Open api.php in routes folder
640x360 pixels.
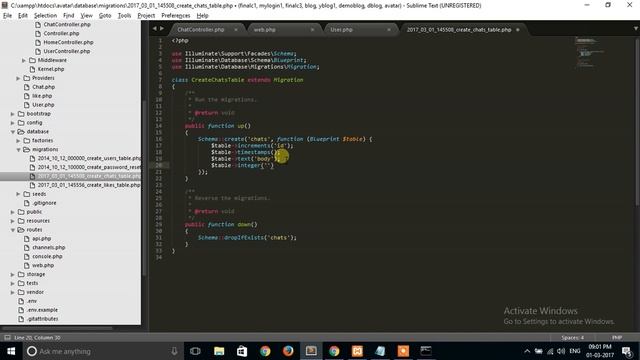pyautogui.click(x=42, y=238)
